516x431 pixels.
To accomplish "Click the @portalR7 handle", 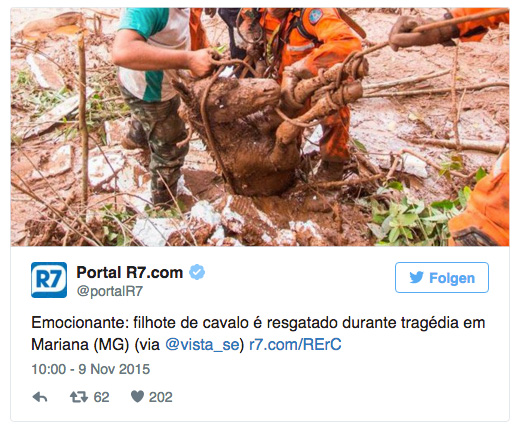I will [x=110, y=291].
